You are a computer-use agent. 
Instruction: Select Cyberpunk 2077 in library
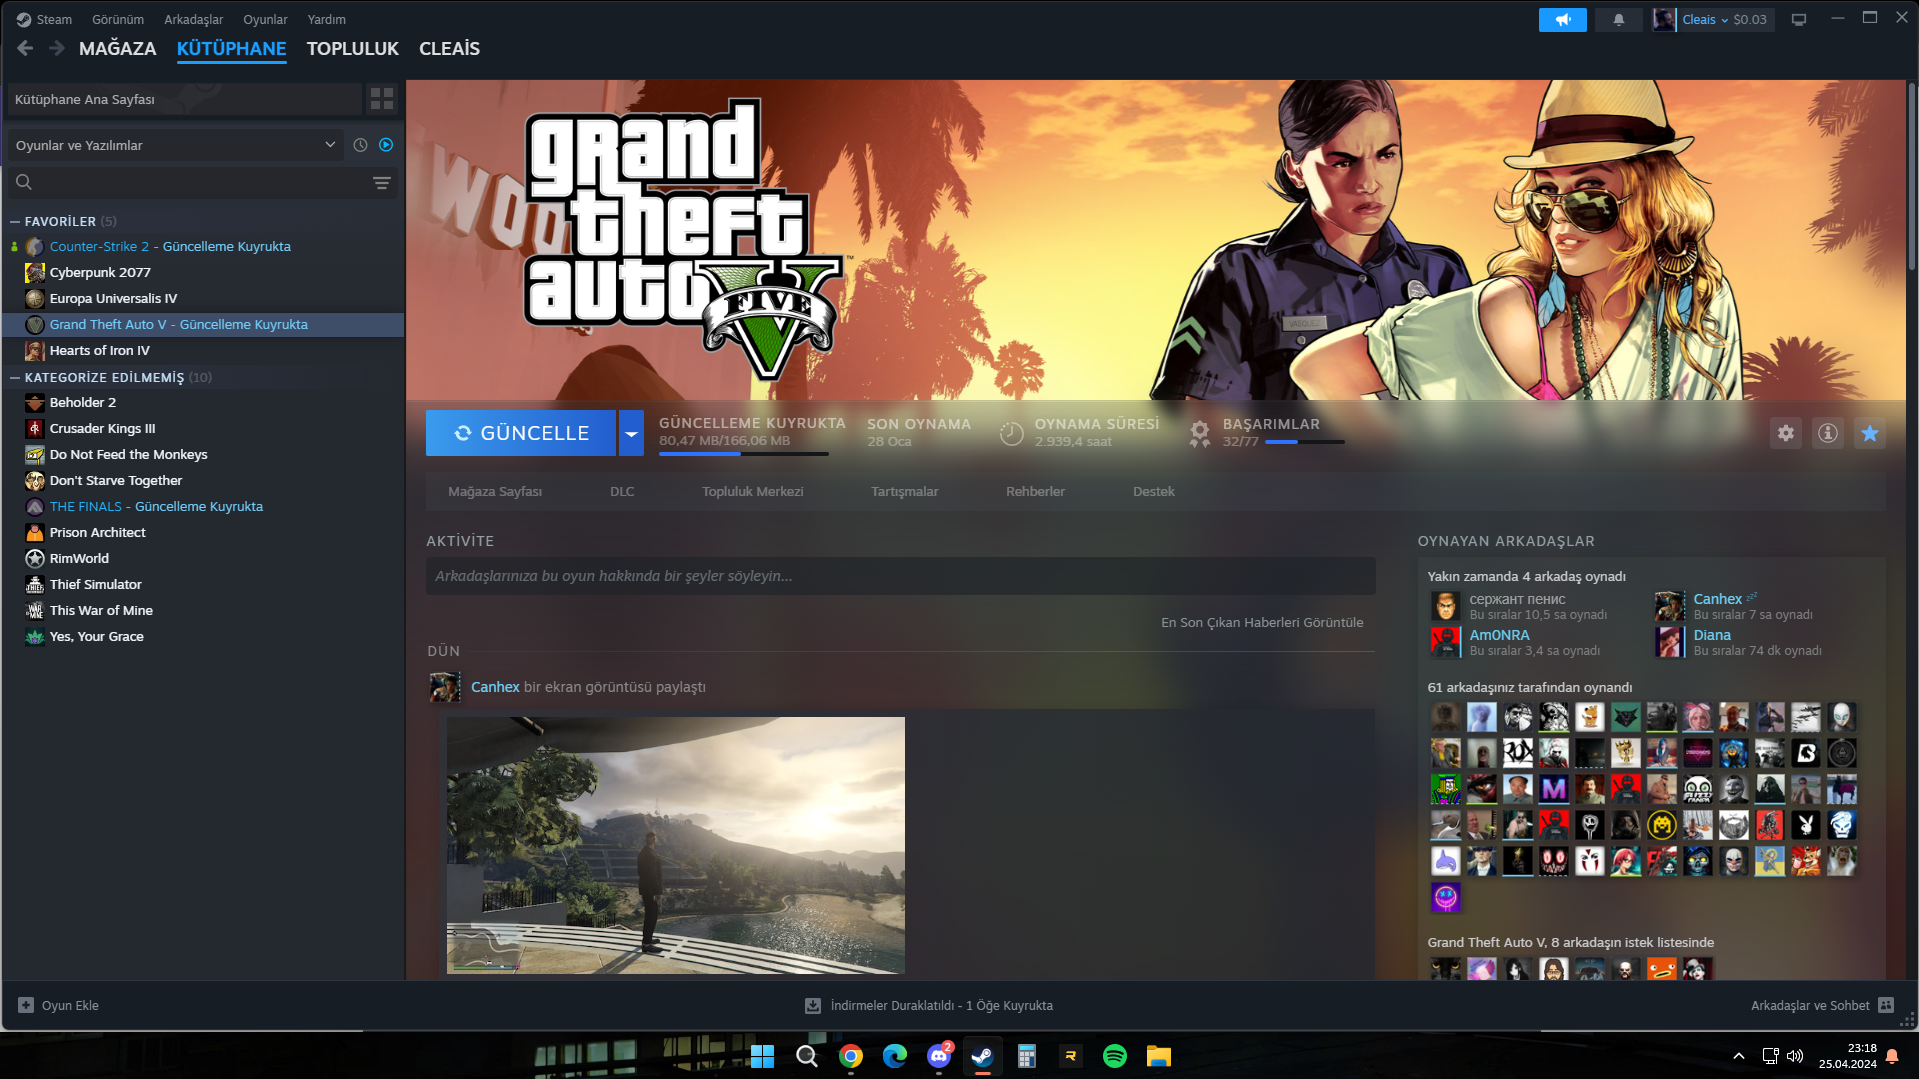(203, 272)
